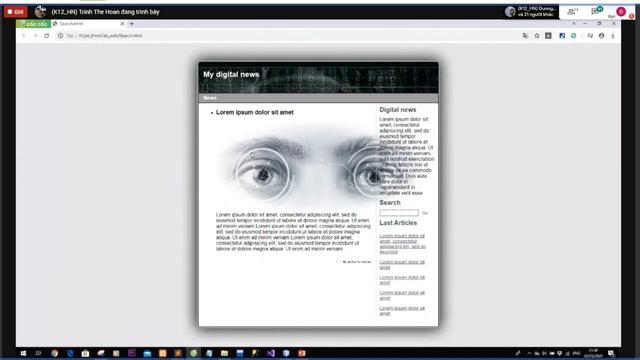
Task: View site information icon in address bar
Action: coord(60,36)
